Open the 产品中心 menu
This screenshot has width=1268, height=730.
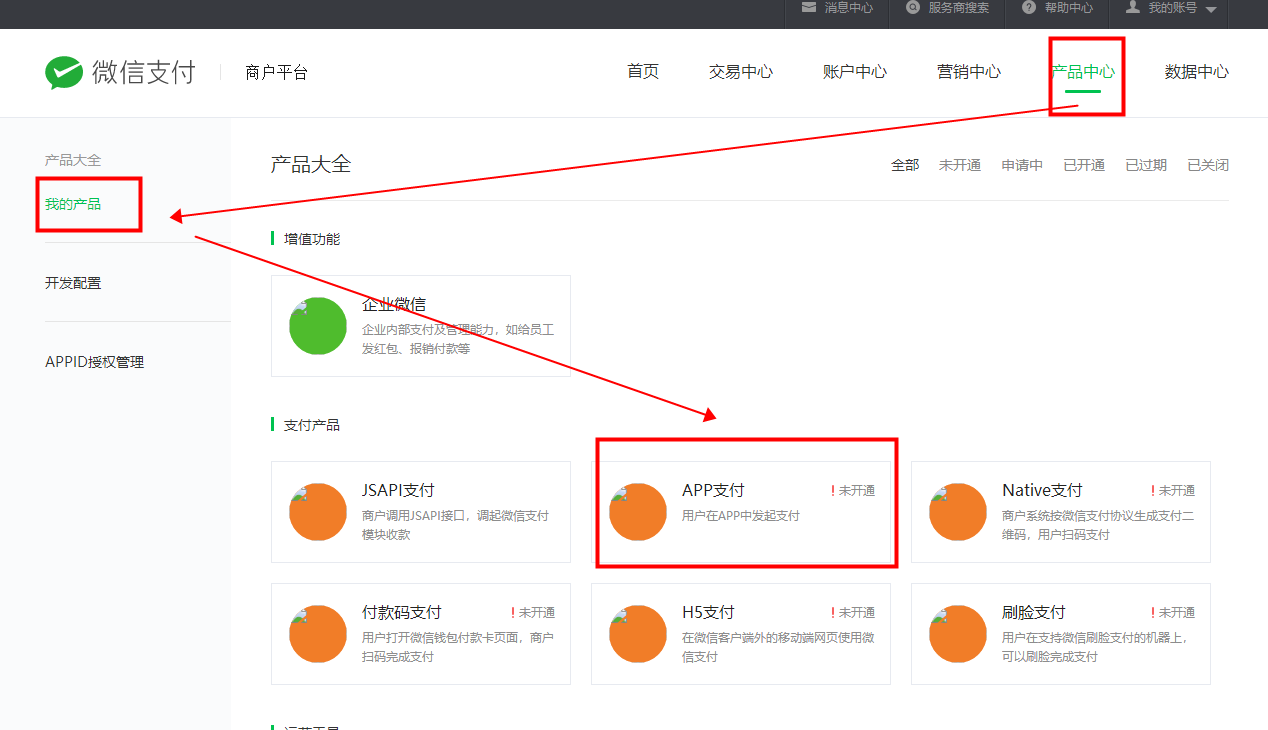(1083, 71)
